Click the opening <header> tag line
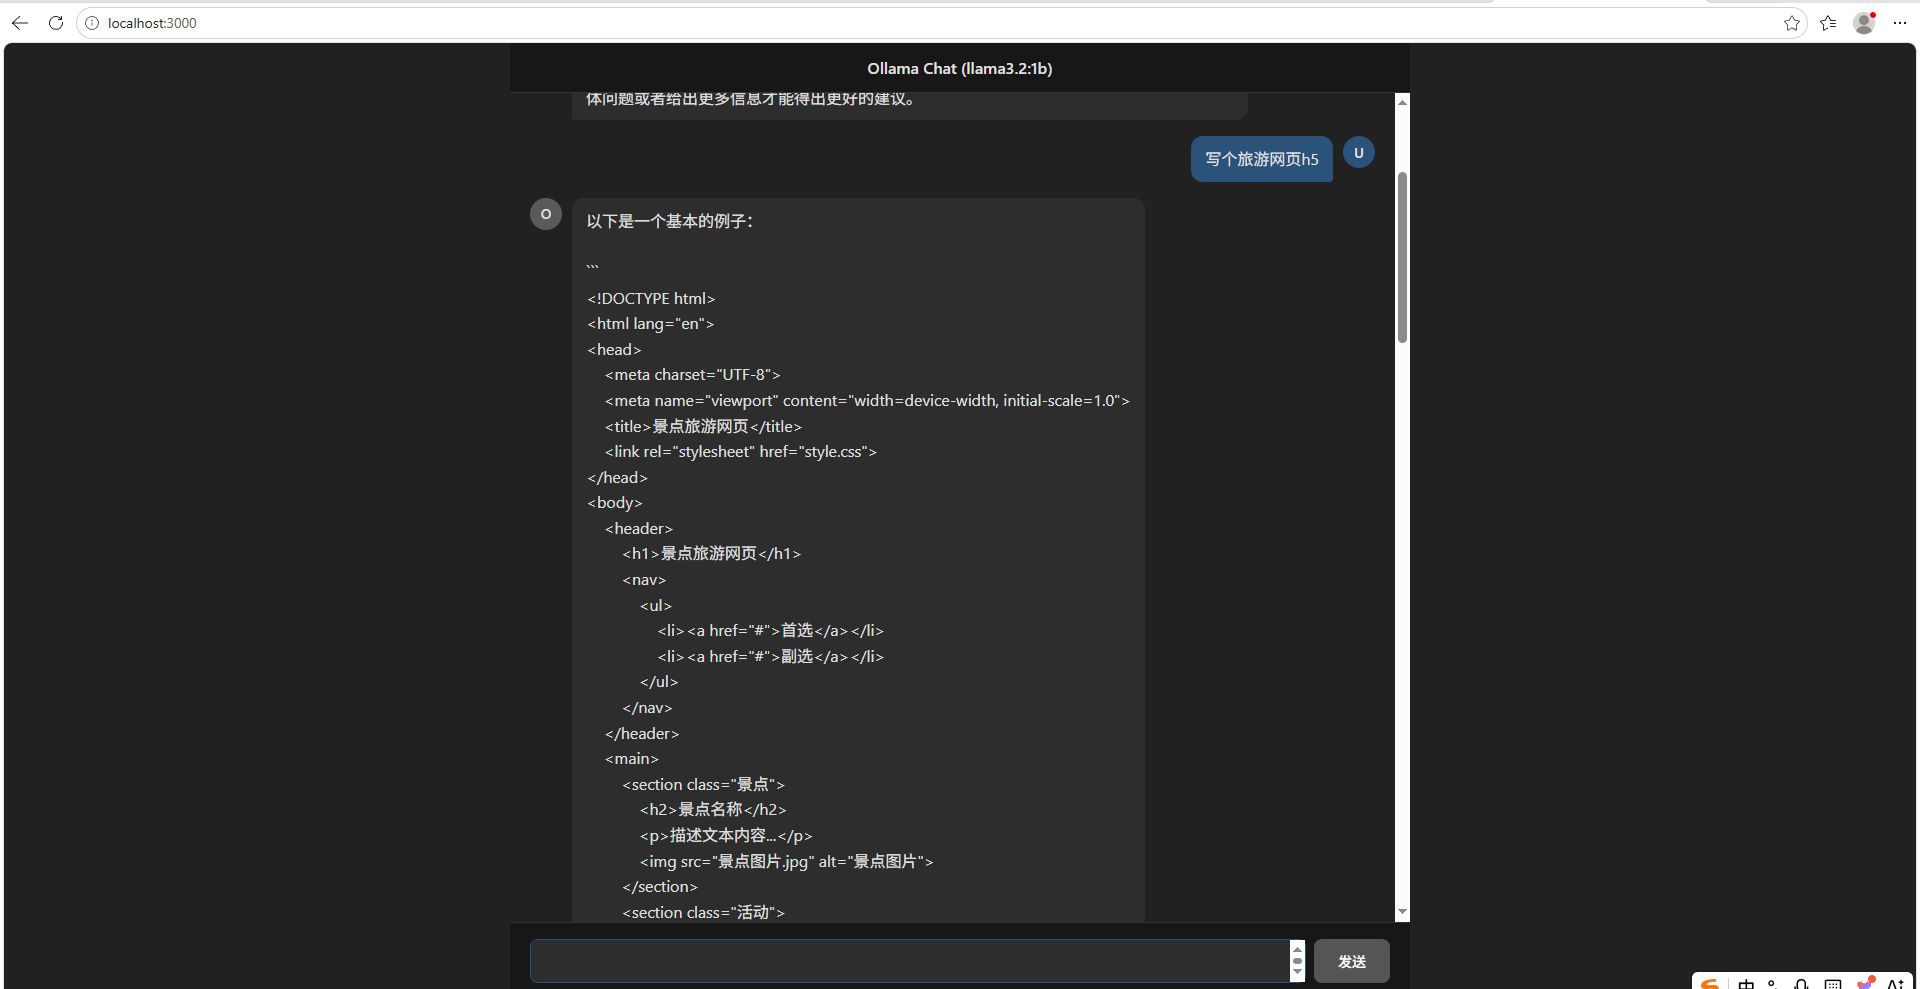The height and width of the screenshot is (989, 1920). click(639, 529)
